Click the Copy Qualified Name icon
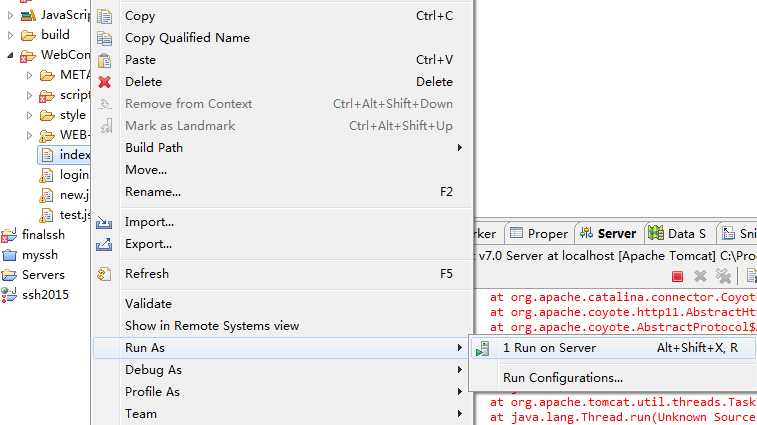Image resolution: width=757 pixels, height=425 pixels. (x=104, y=38)
